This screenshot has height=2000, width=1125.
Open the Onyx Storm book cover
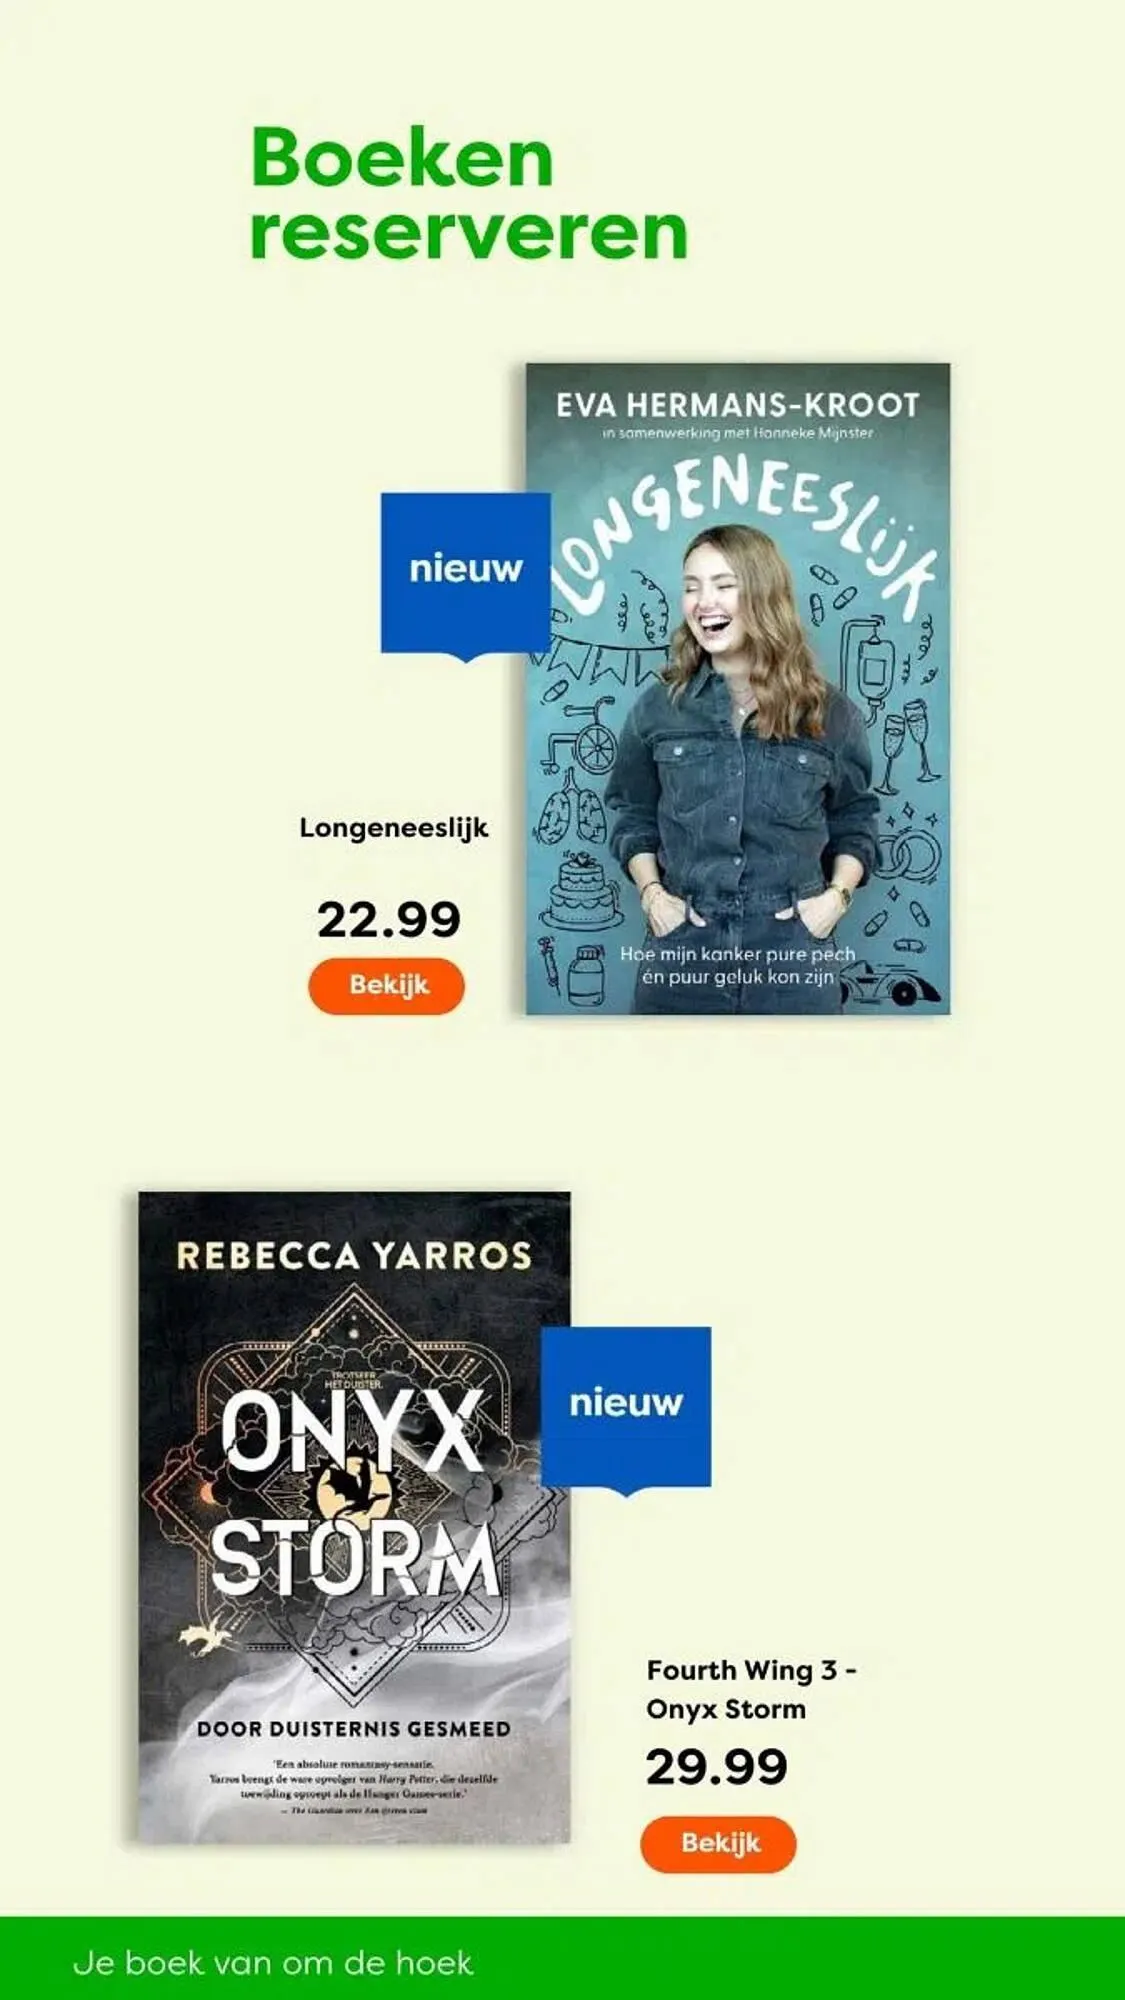[354, 1517]
